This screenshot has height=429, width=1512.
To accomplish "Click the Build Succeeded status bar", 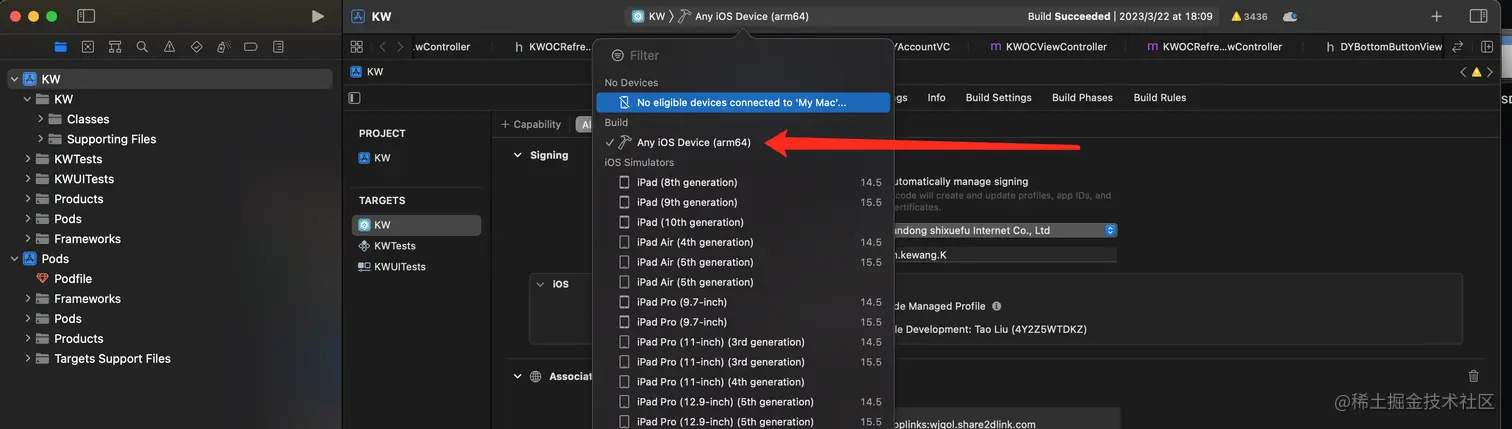I will (1120, 17).
